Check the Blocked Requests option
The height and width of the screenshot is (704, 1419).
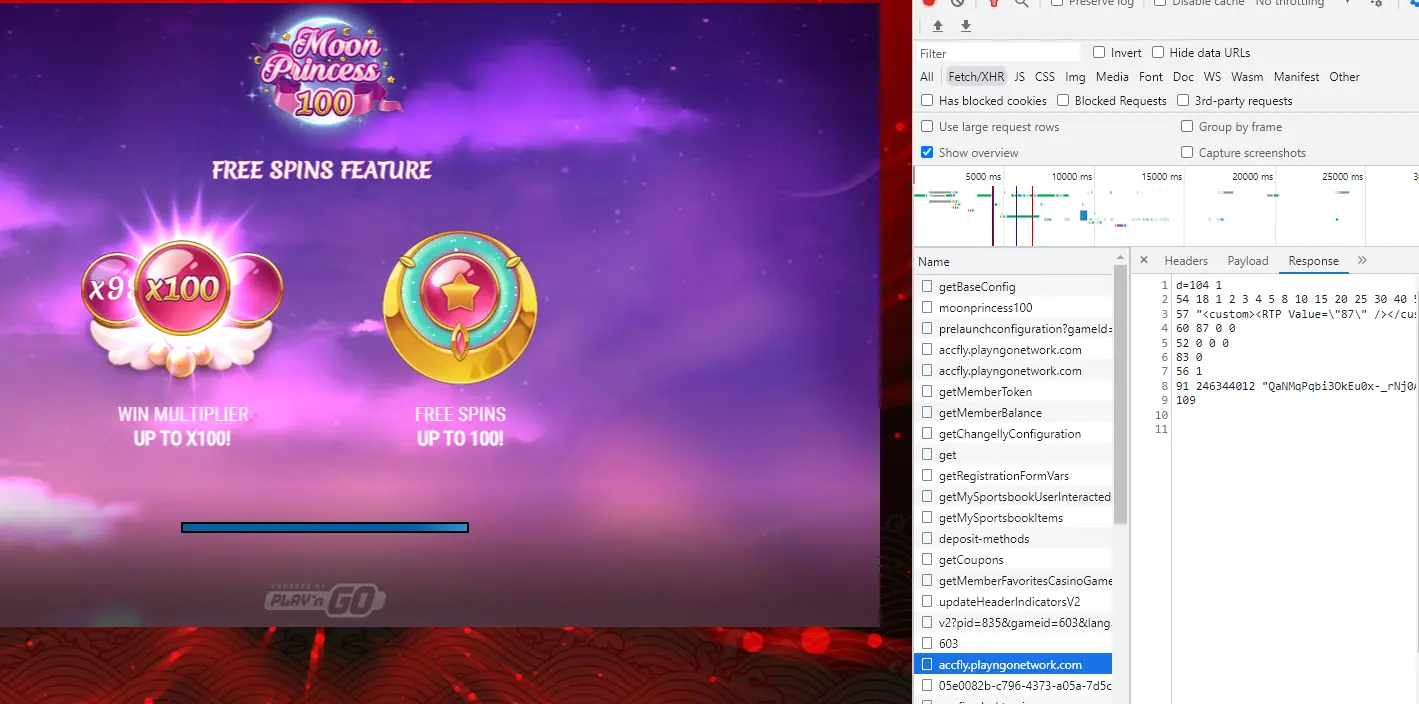tap(1064, 100)
